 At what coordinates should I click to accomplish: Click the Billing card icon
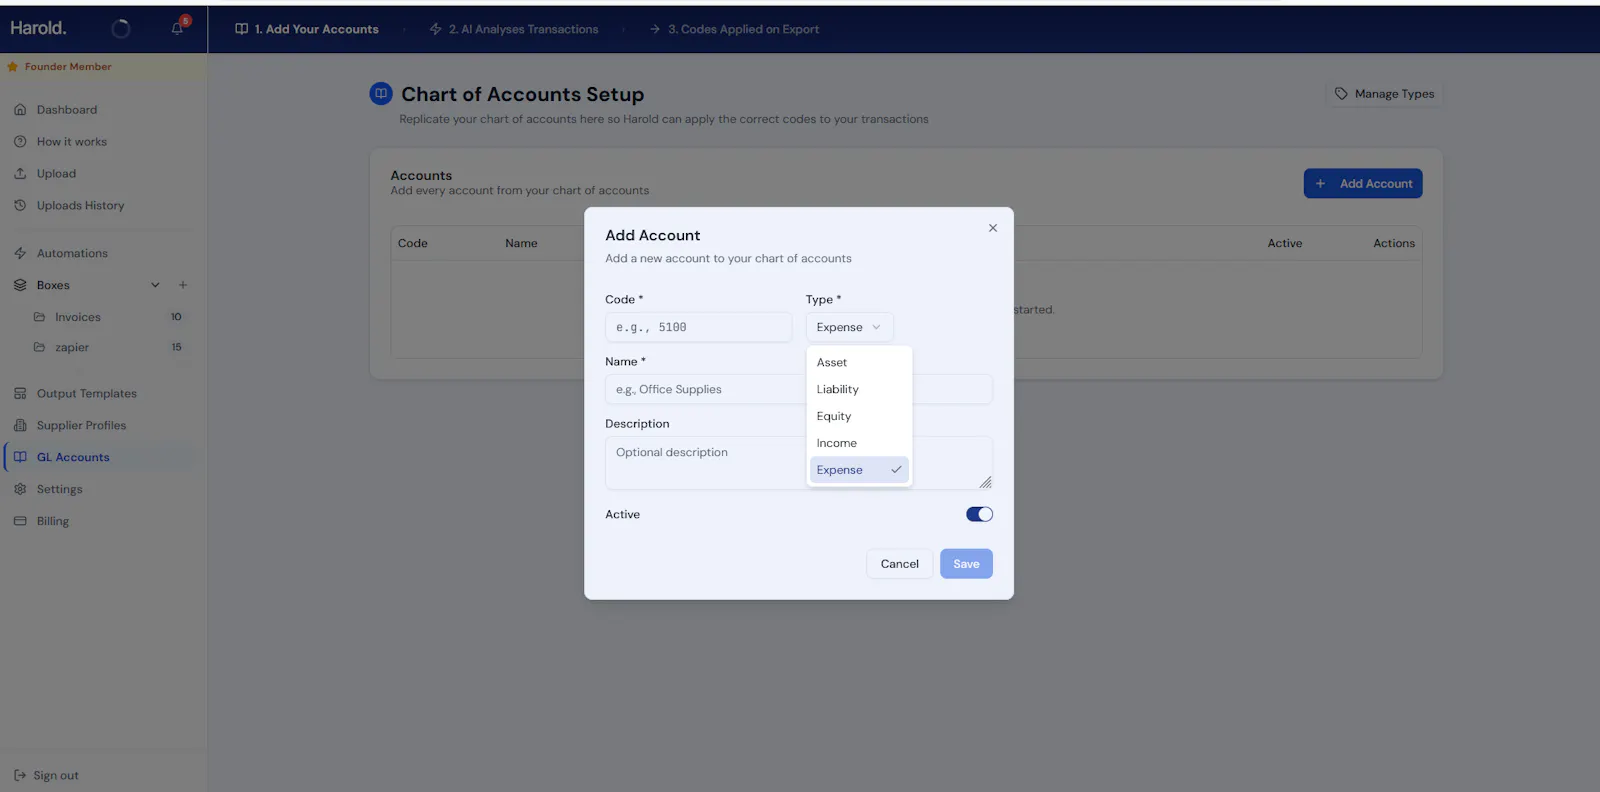pos(20,521)
